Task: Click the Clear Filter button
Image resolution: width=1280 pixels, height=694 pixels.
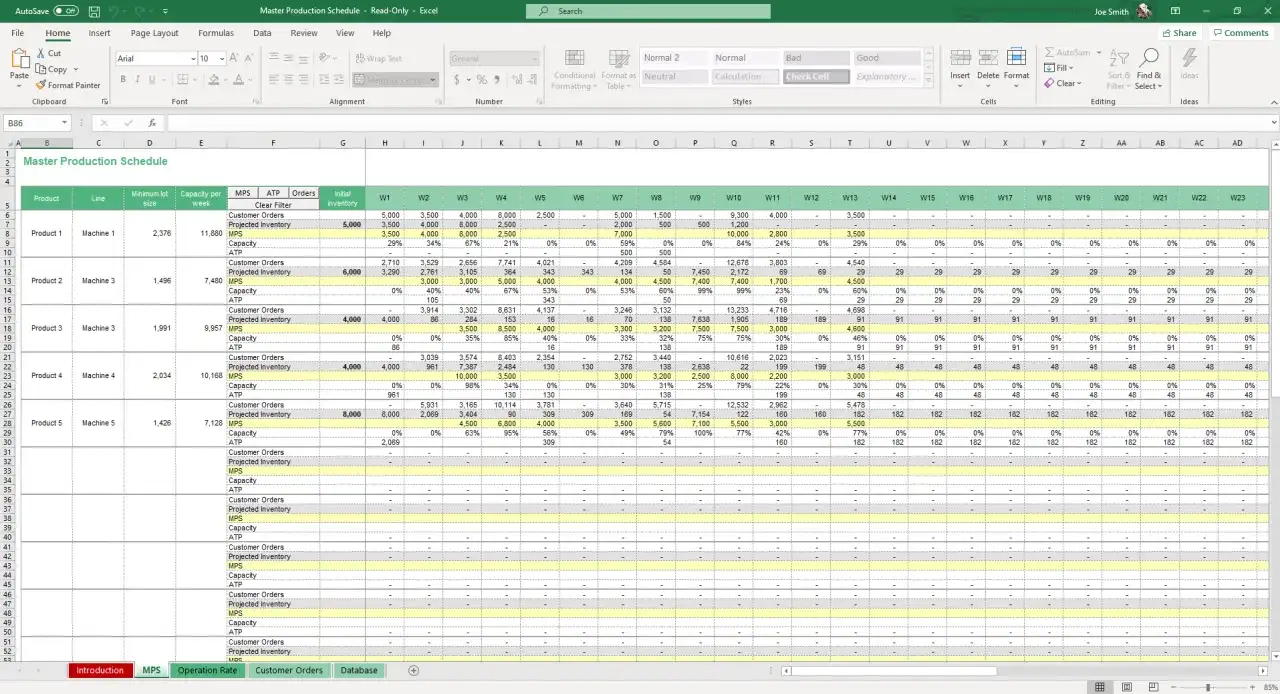Action: tap(273, 205)
